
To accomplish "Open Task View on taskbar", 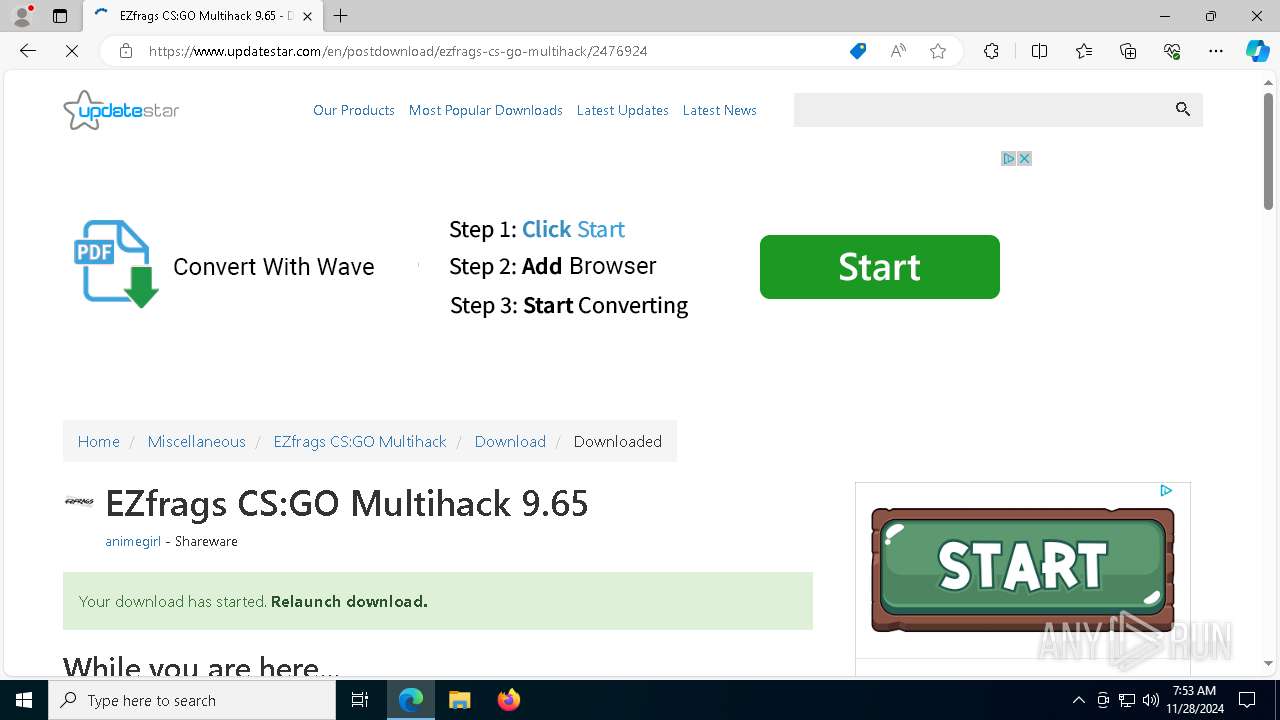I will (360, 700).
